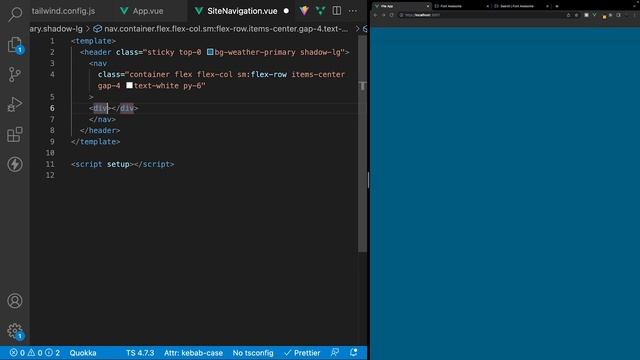Close the Vite App browser tab

click(x=428, y=6)
